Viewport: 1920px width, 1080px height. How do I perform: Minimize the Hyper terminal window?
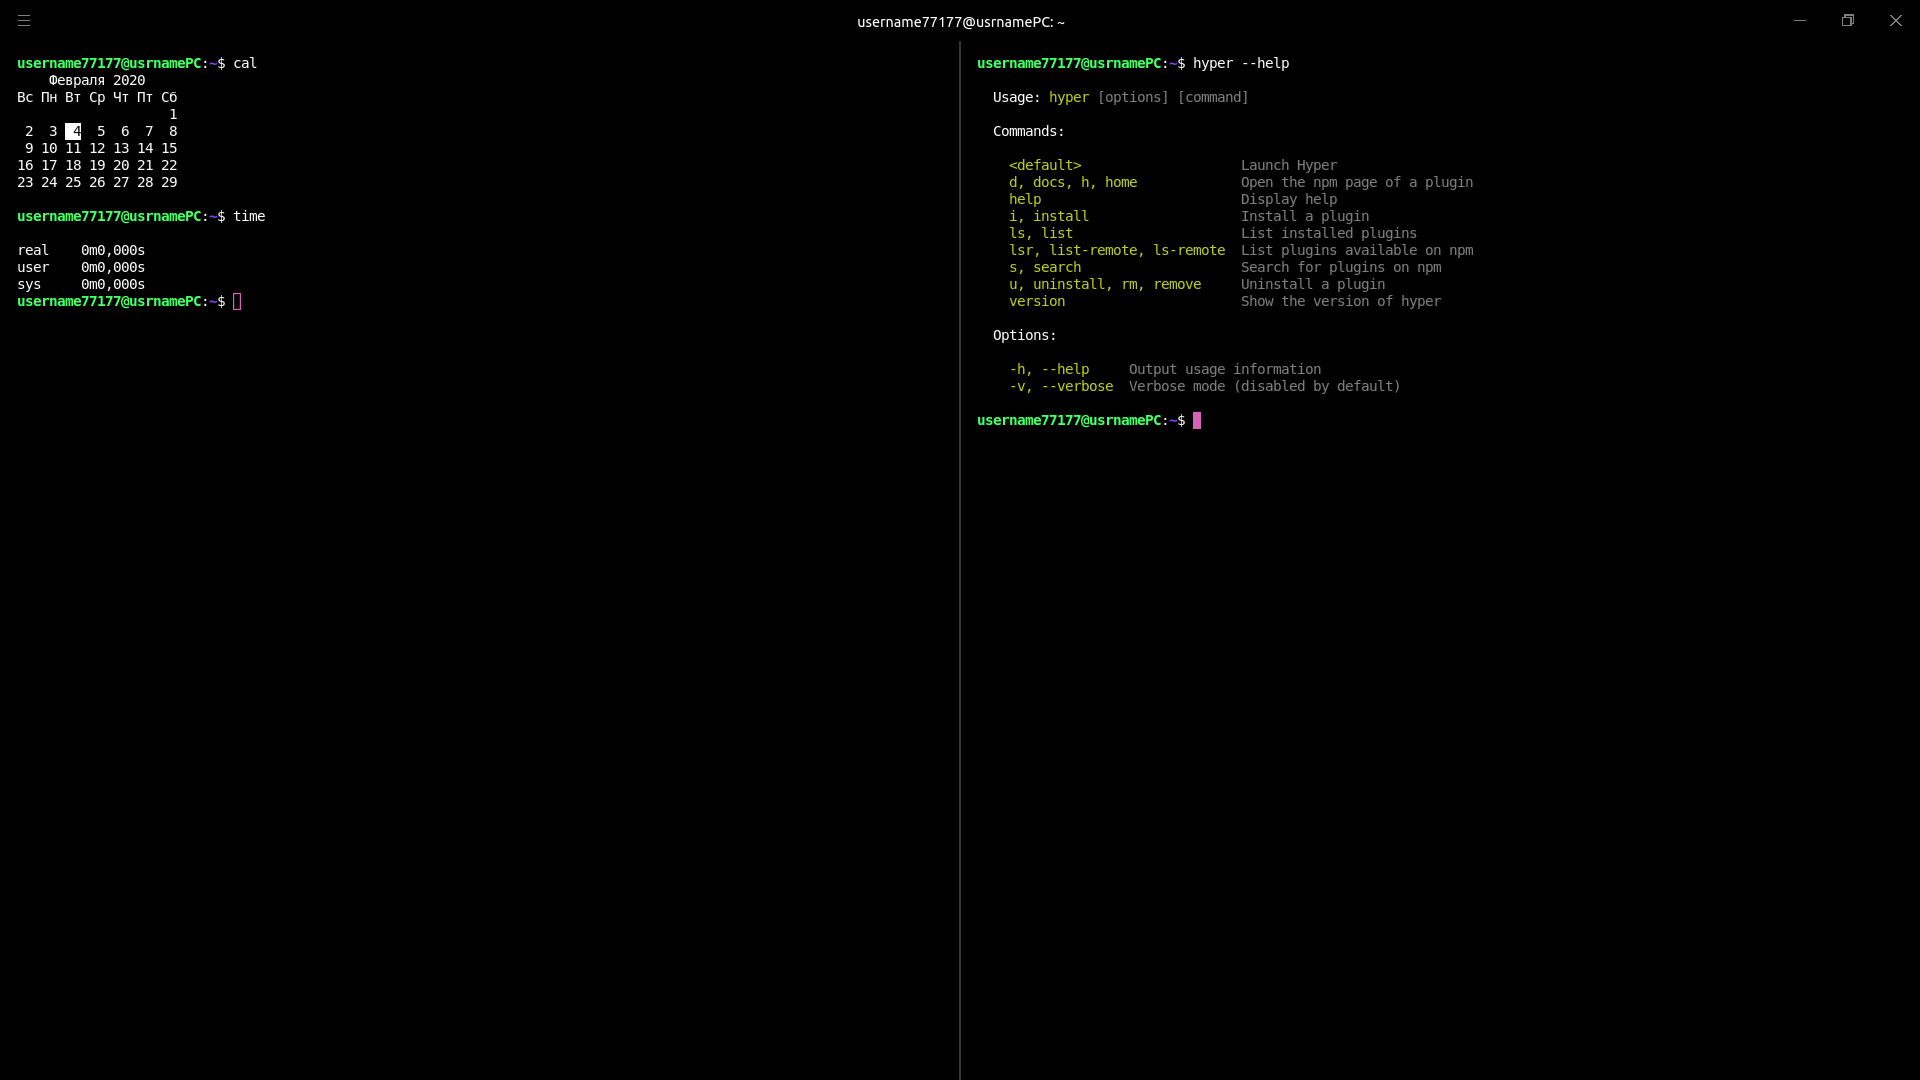pyautogui.click(x=1800, y=20)
